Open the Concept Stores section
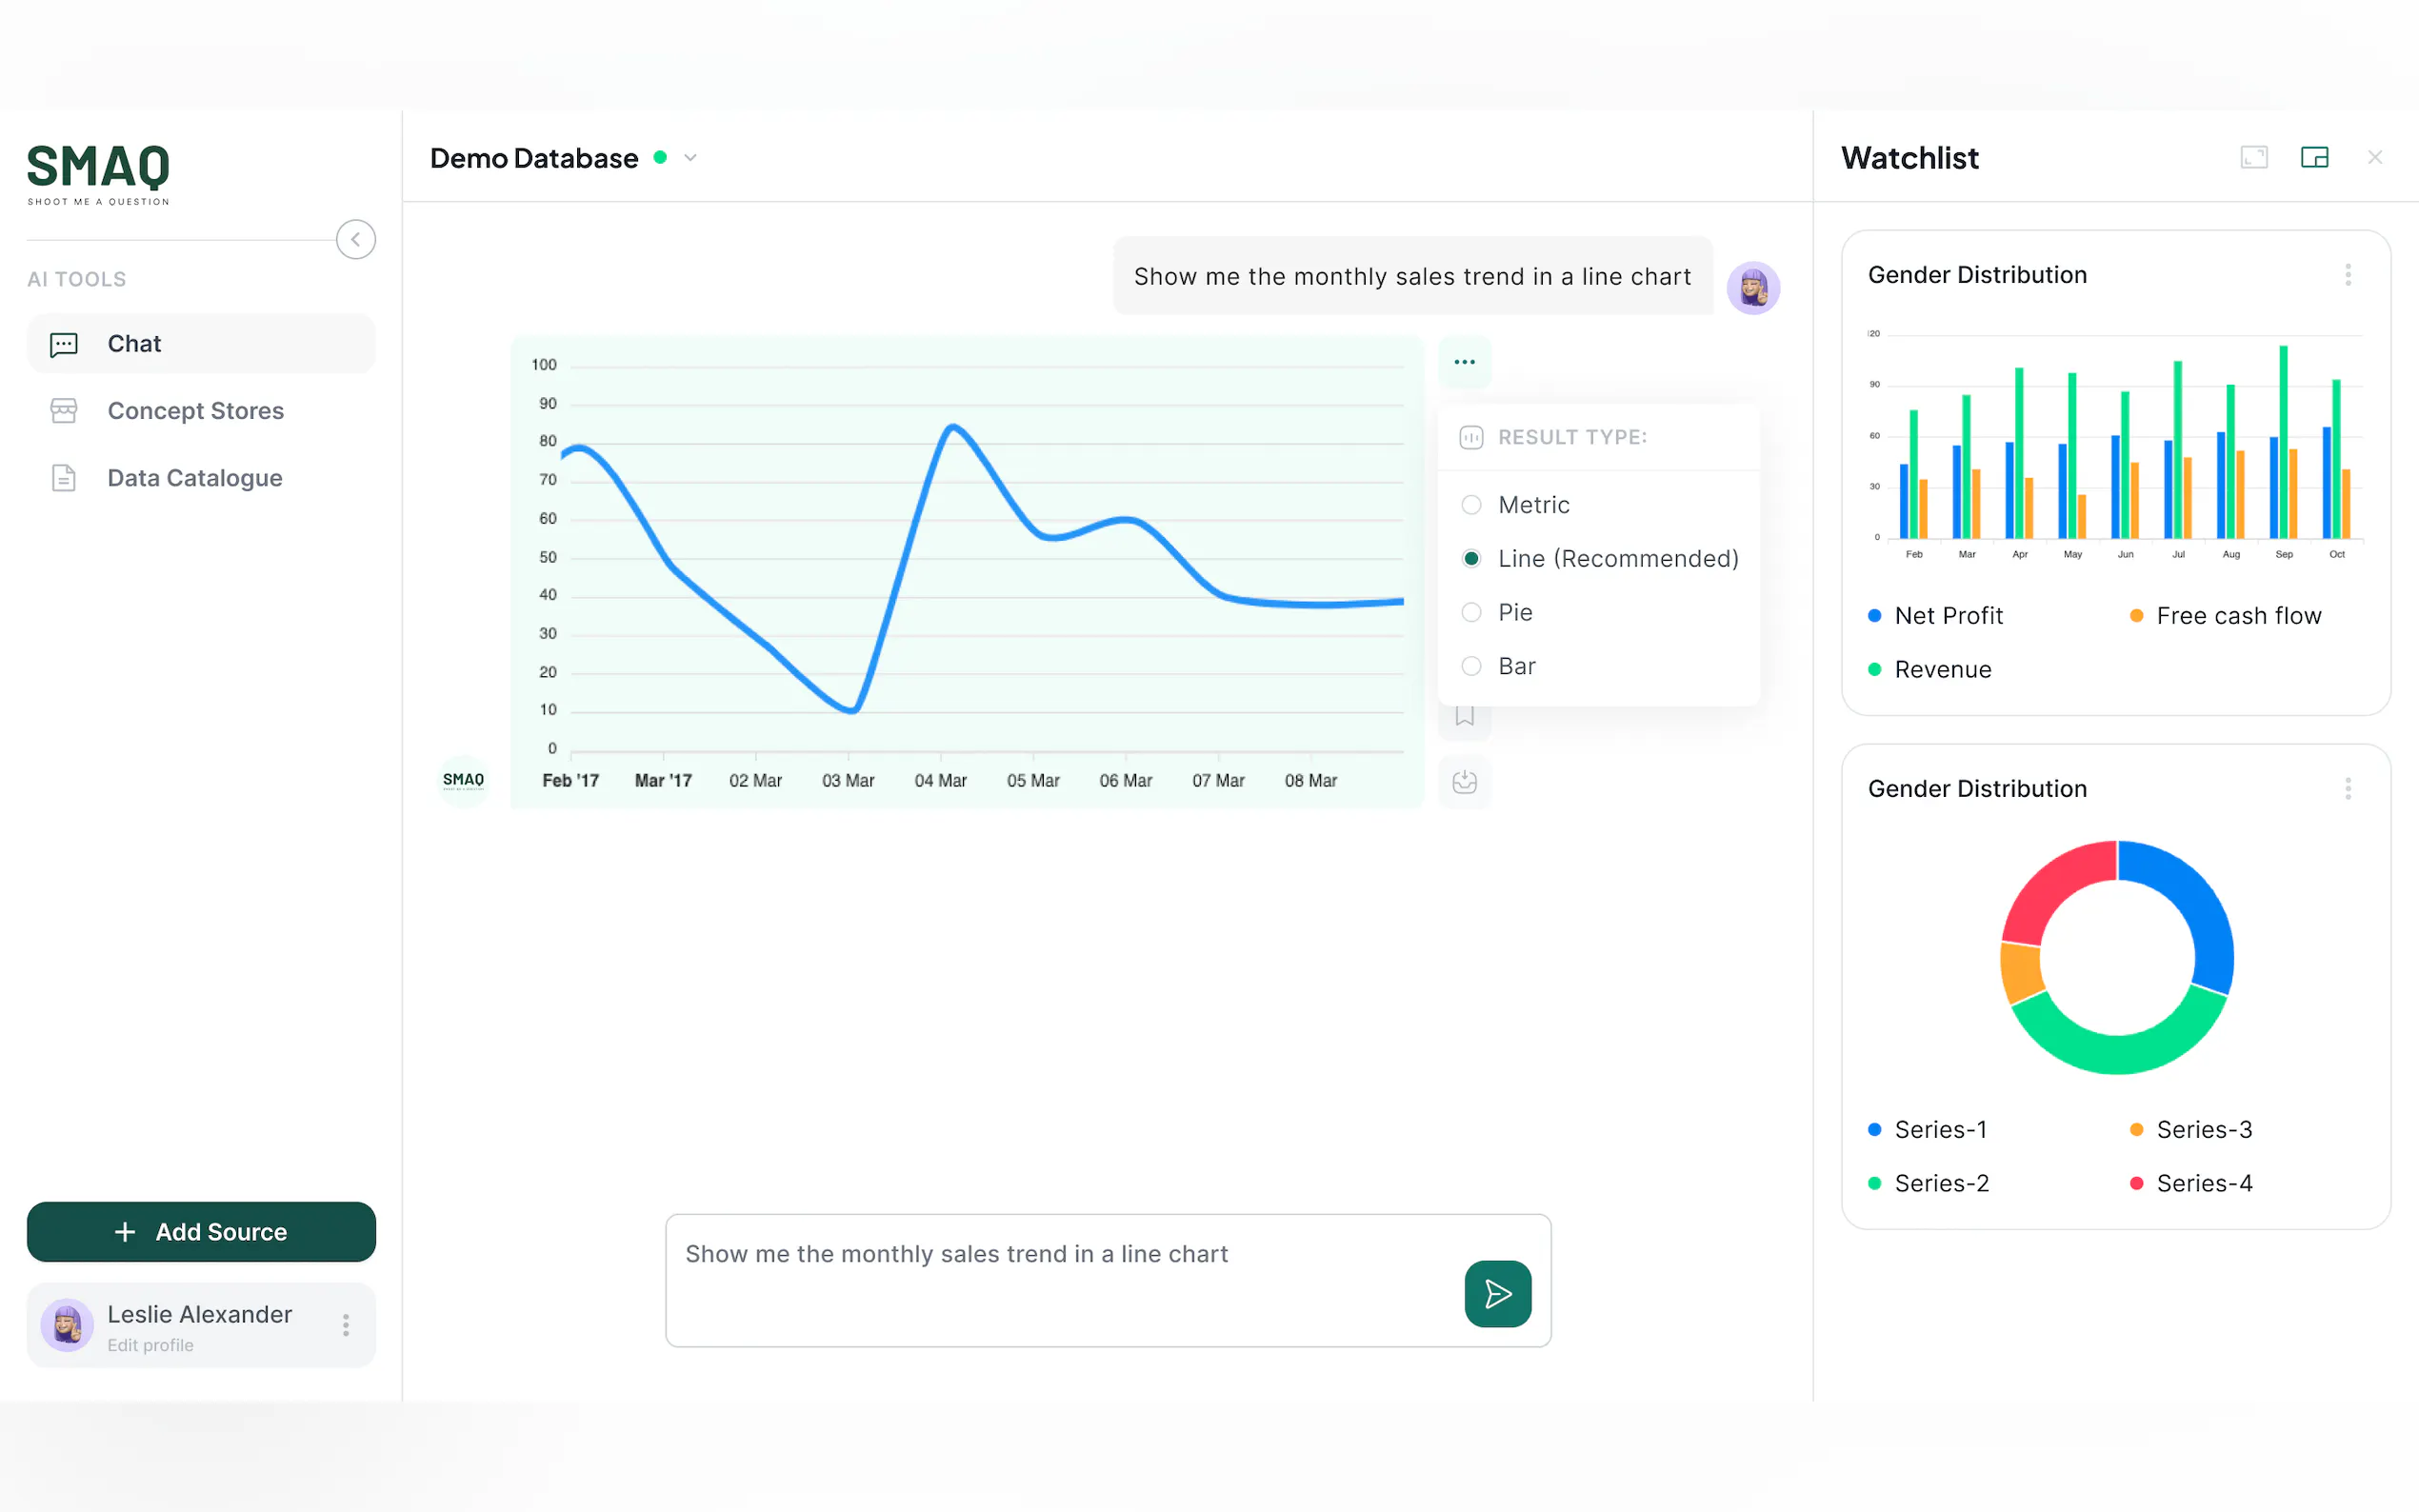2419x1512 pixels. tap(195, 411)
